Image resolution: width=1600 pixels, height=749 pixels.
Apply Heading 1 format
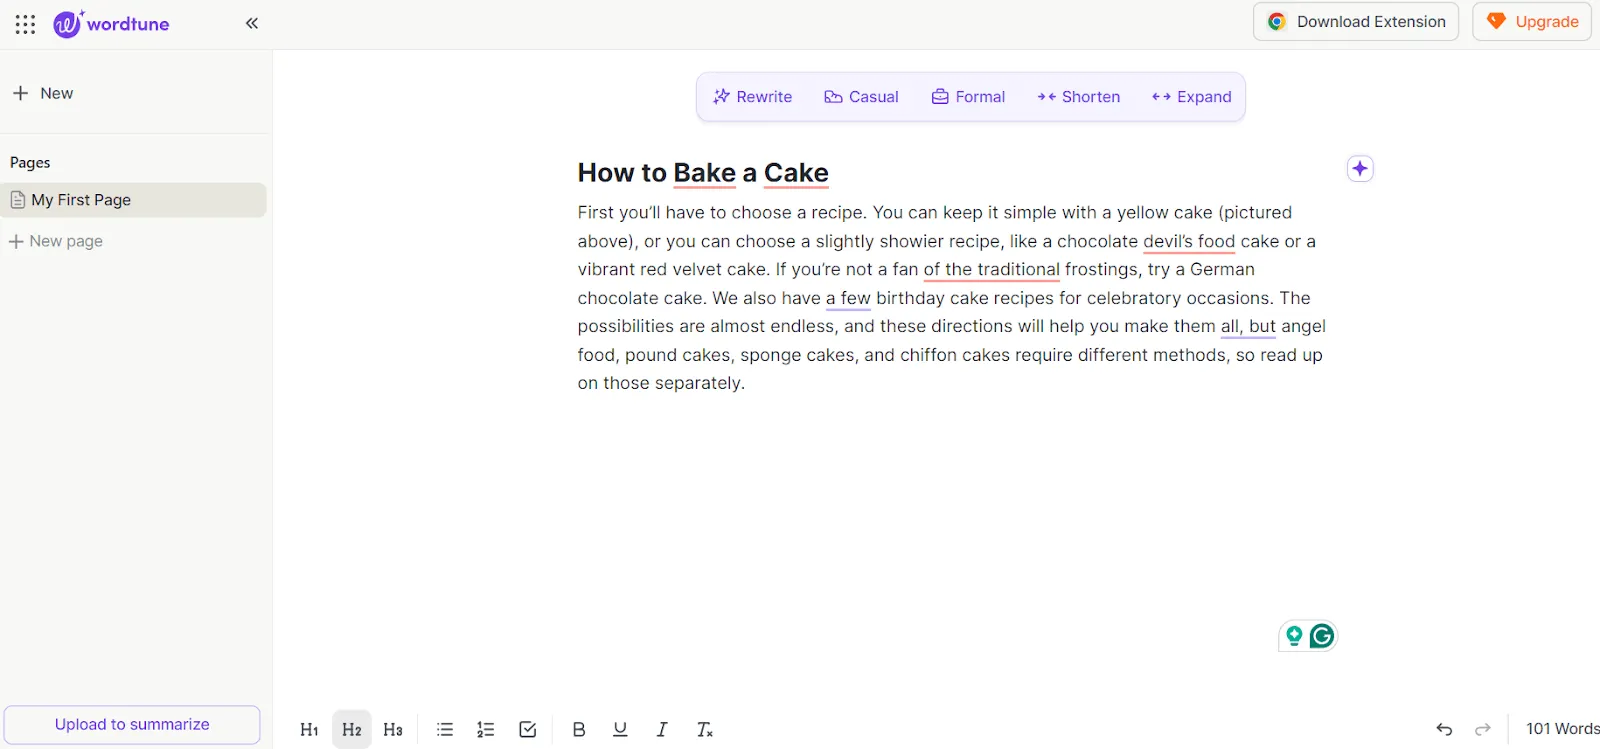click(309, 730)
